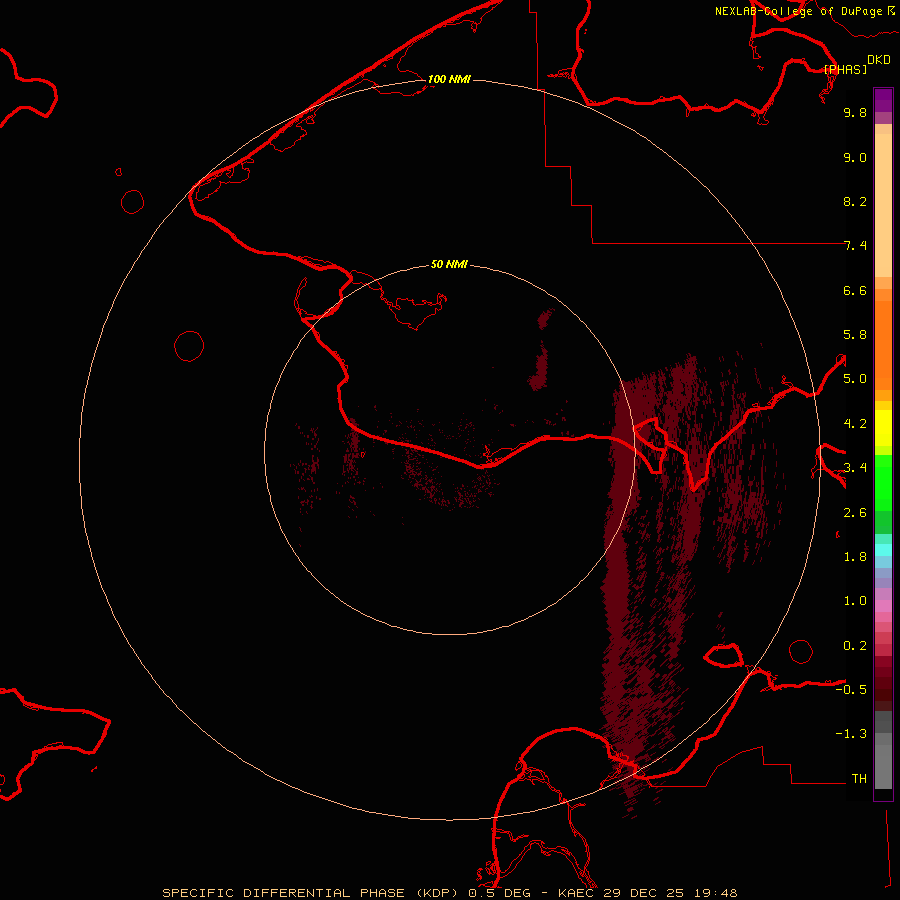Click the [PHAS] units label

click(x=845, y=69)
